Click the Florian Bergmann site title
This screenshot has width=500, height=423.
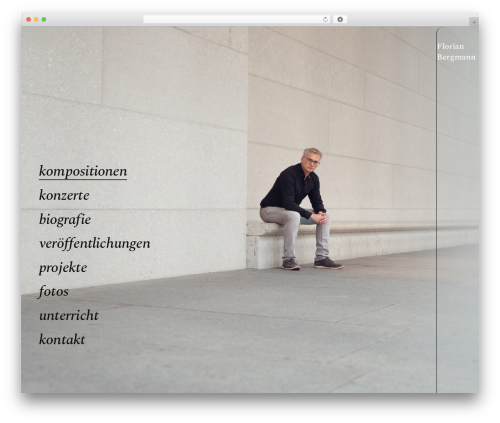point(456,52)
